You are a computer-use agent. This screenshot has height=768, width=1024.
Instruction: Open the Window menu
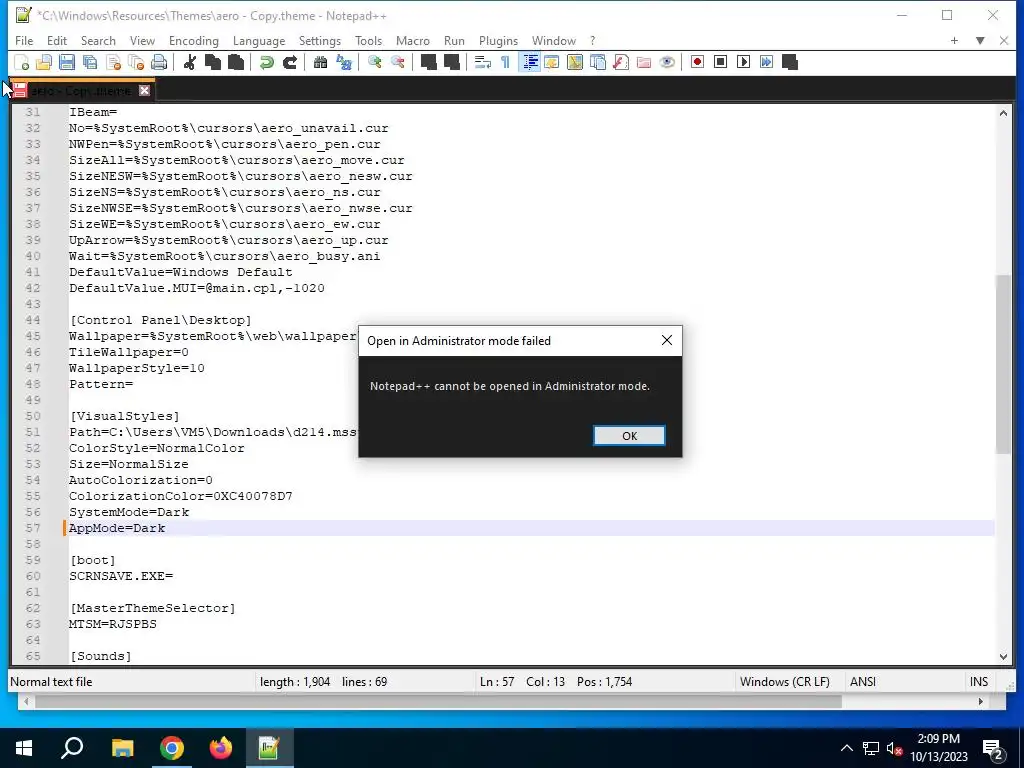point(554,40)
